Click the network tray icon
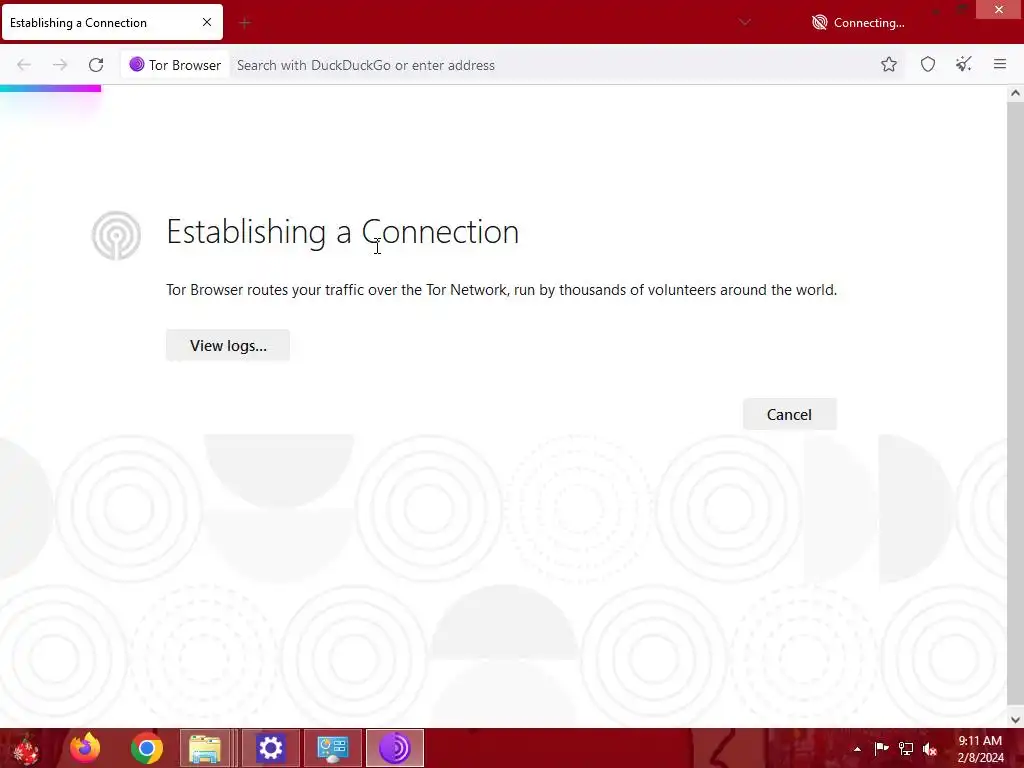The image size is (1024, 768). point(905,748)
